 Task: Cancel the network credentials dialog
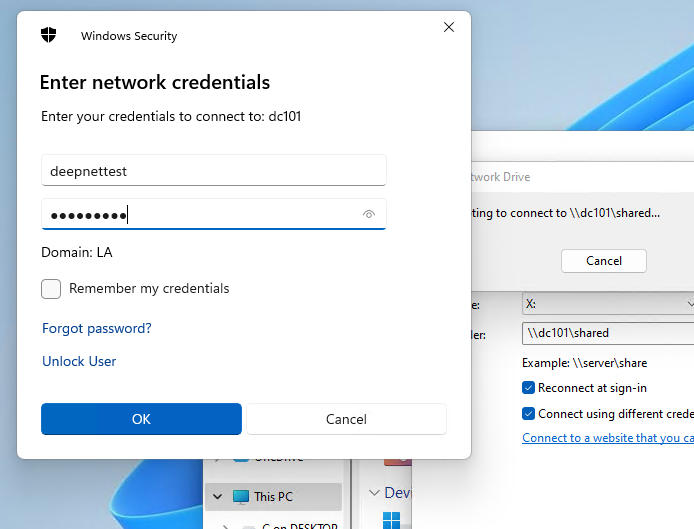click(x=346, y=419)
